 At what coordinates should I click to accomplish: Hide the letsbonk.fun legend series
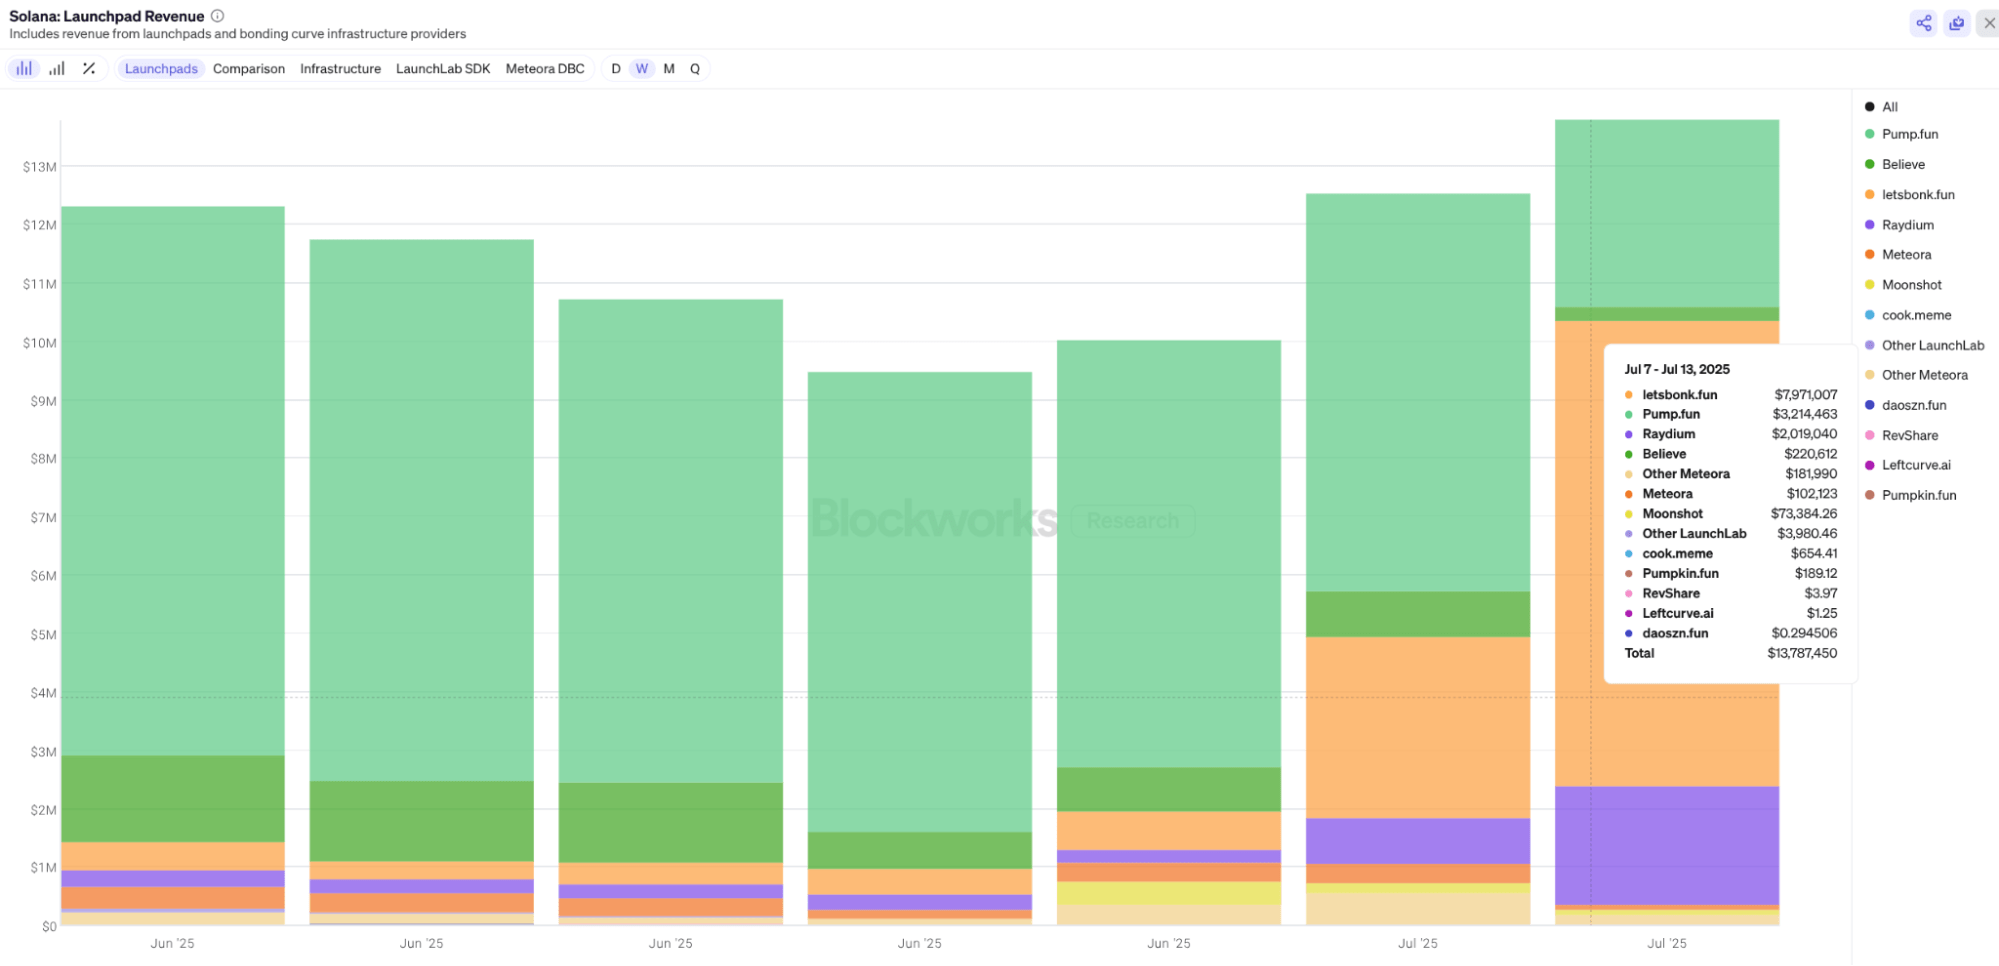pos(1909,195)
